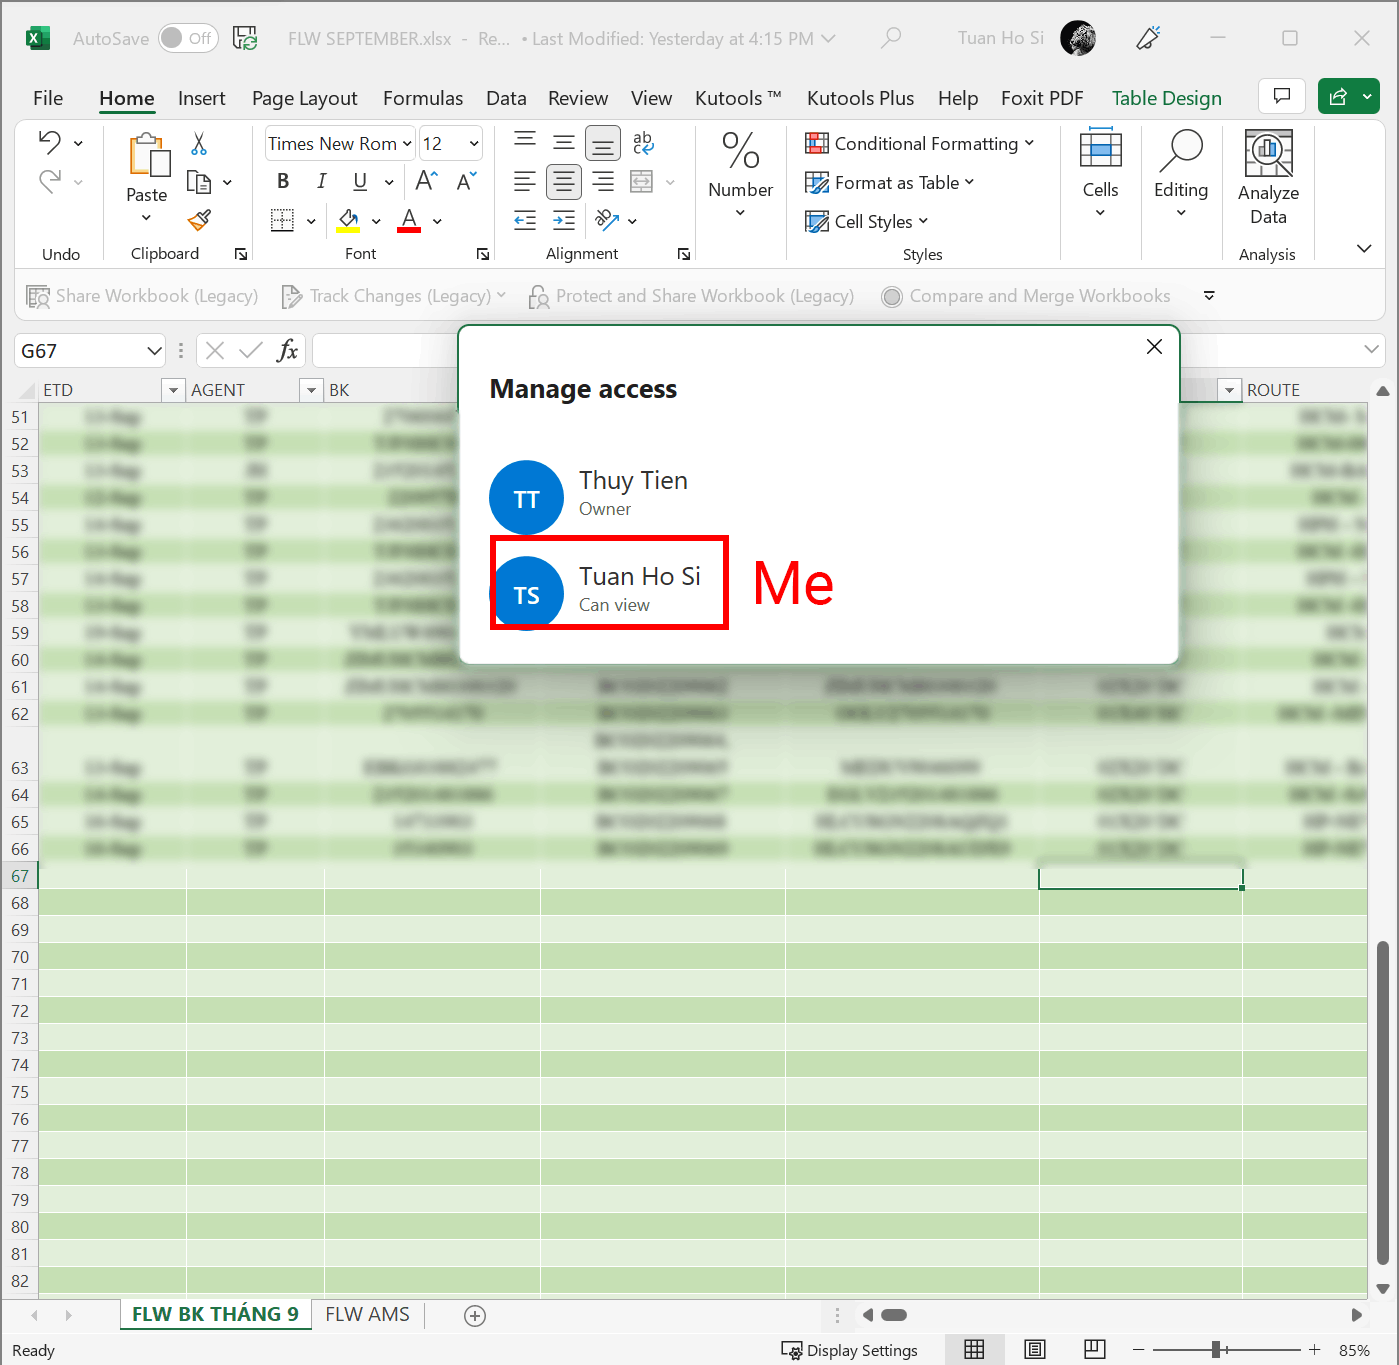Open the Formulas ribbon tab
1399x1365 pixels.
click(422, 98)
